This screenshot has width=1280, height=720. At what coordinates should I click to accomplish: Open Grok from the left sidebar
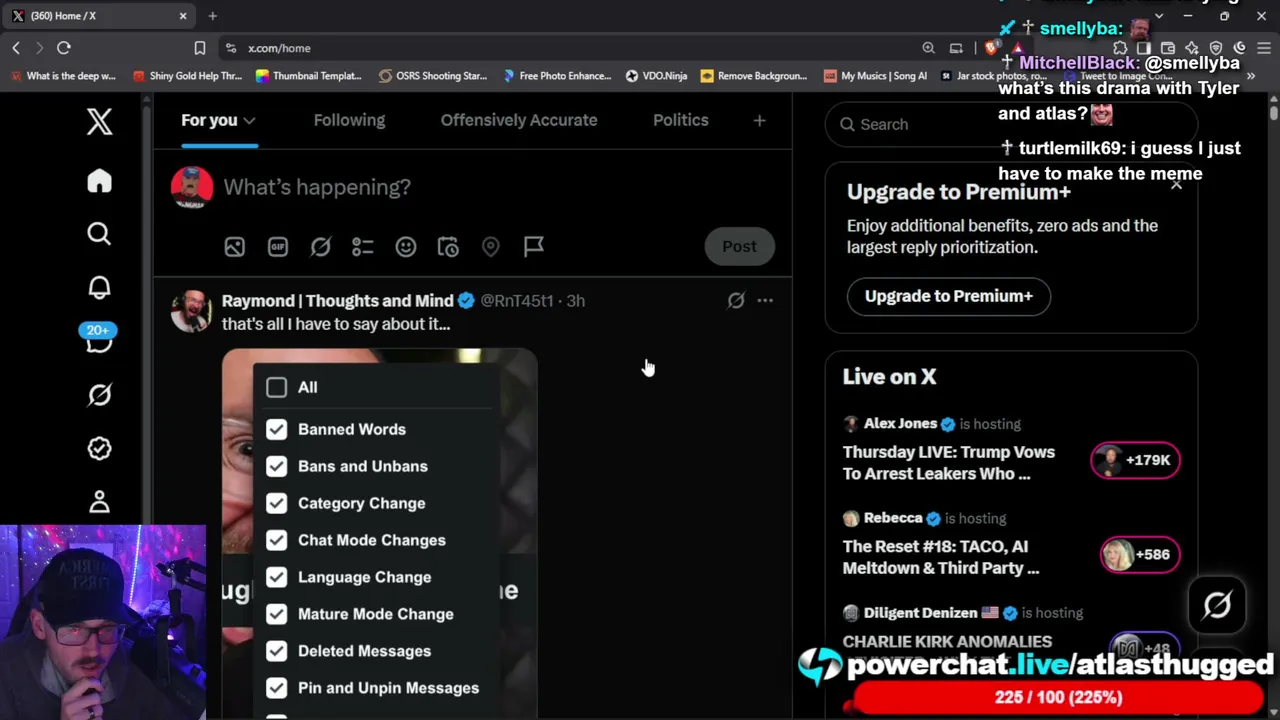pyautogui.click(x=99, y=395)
